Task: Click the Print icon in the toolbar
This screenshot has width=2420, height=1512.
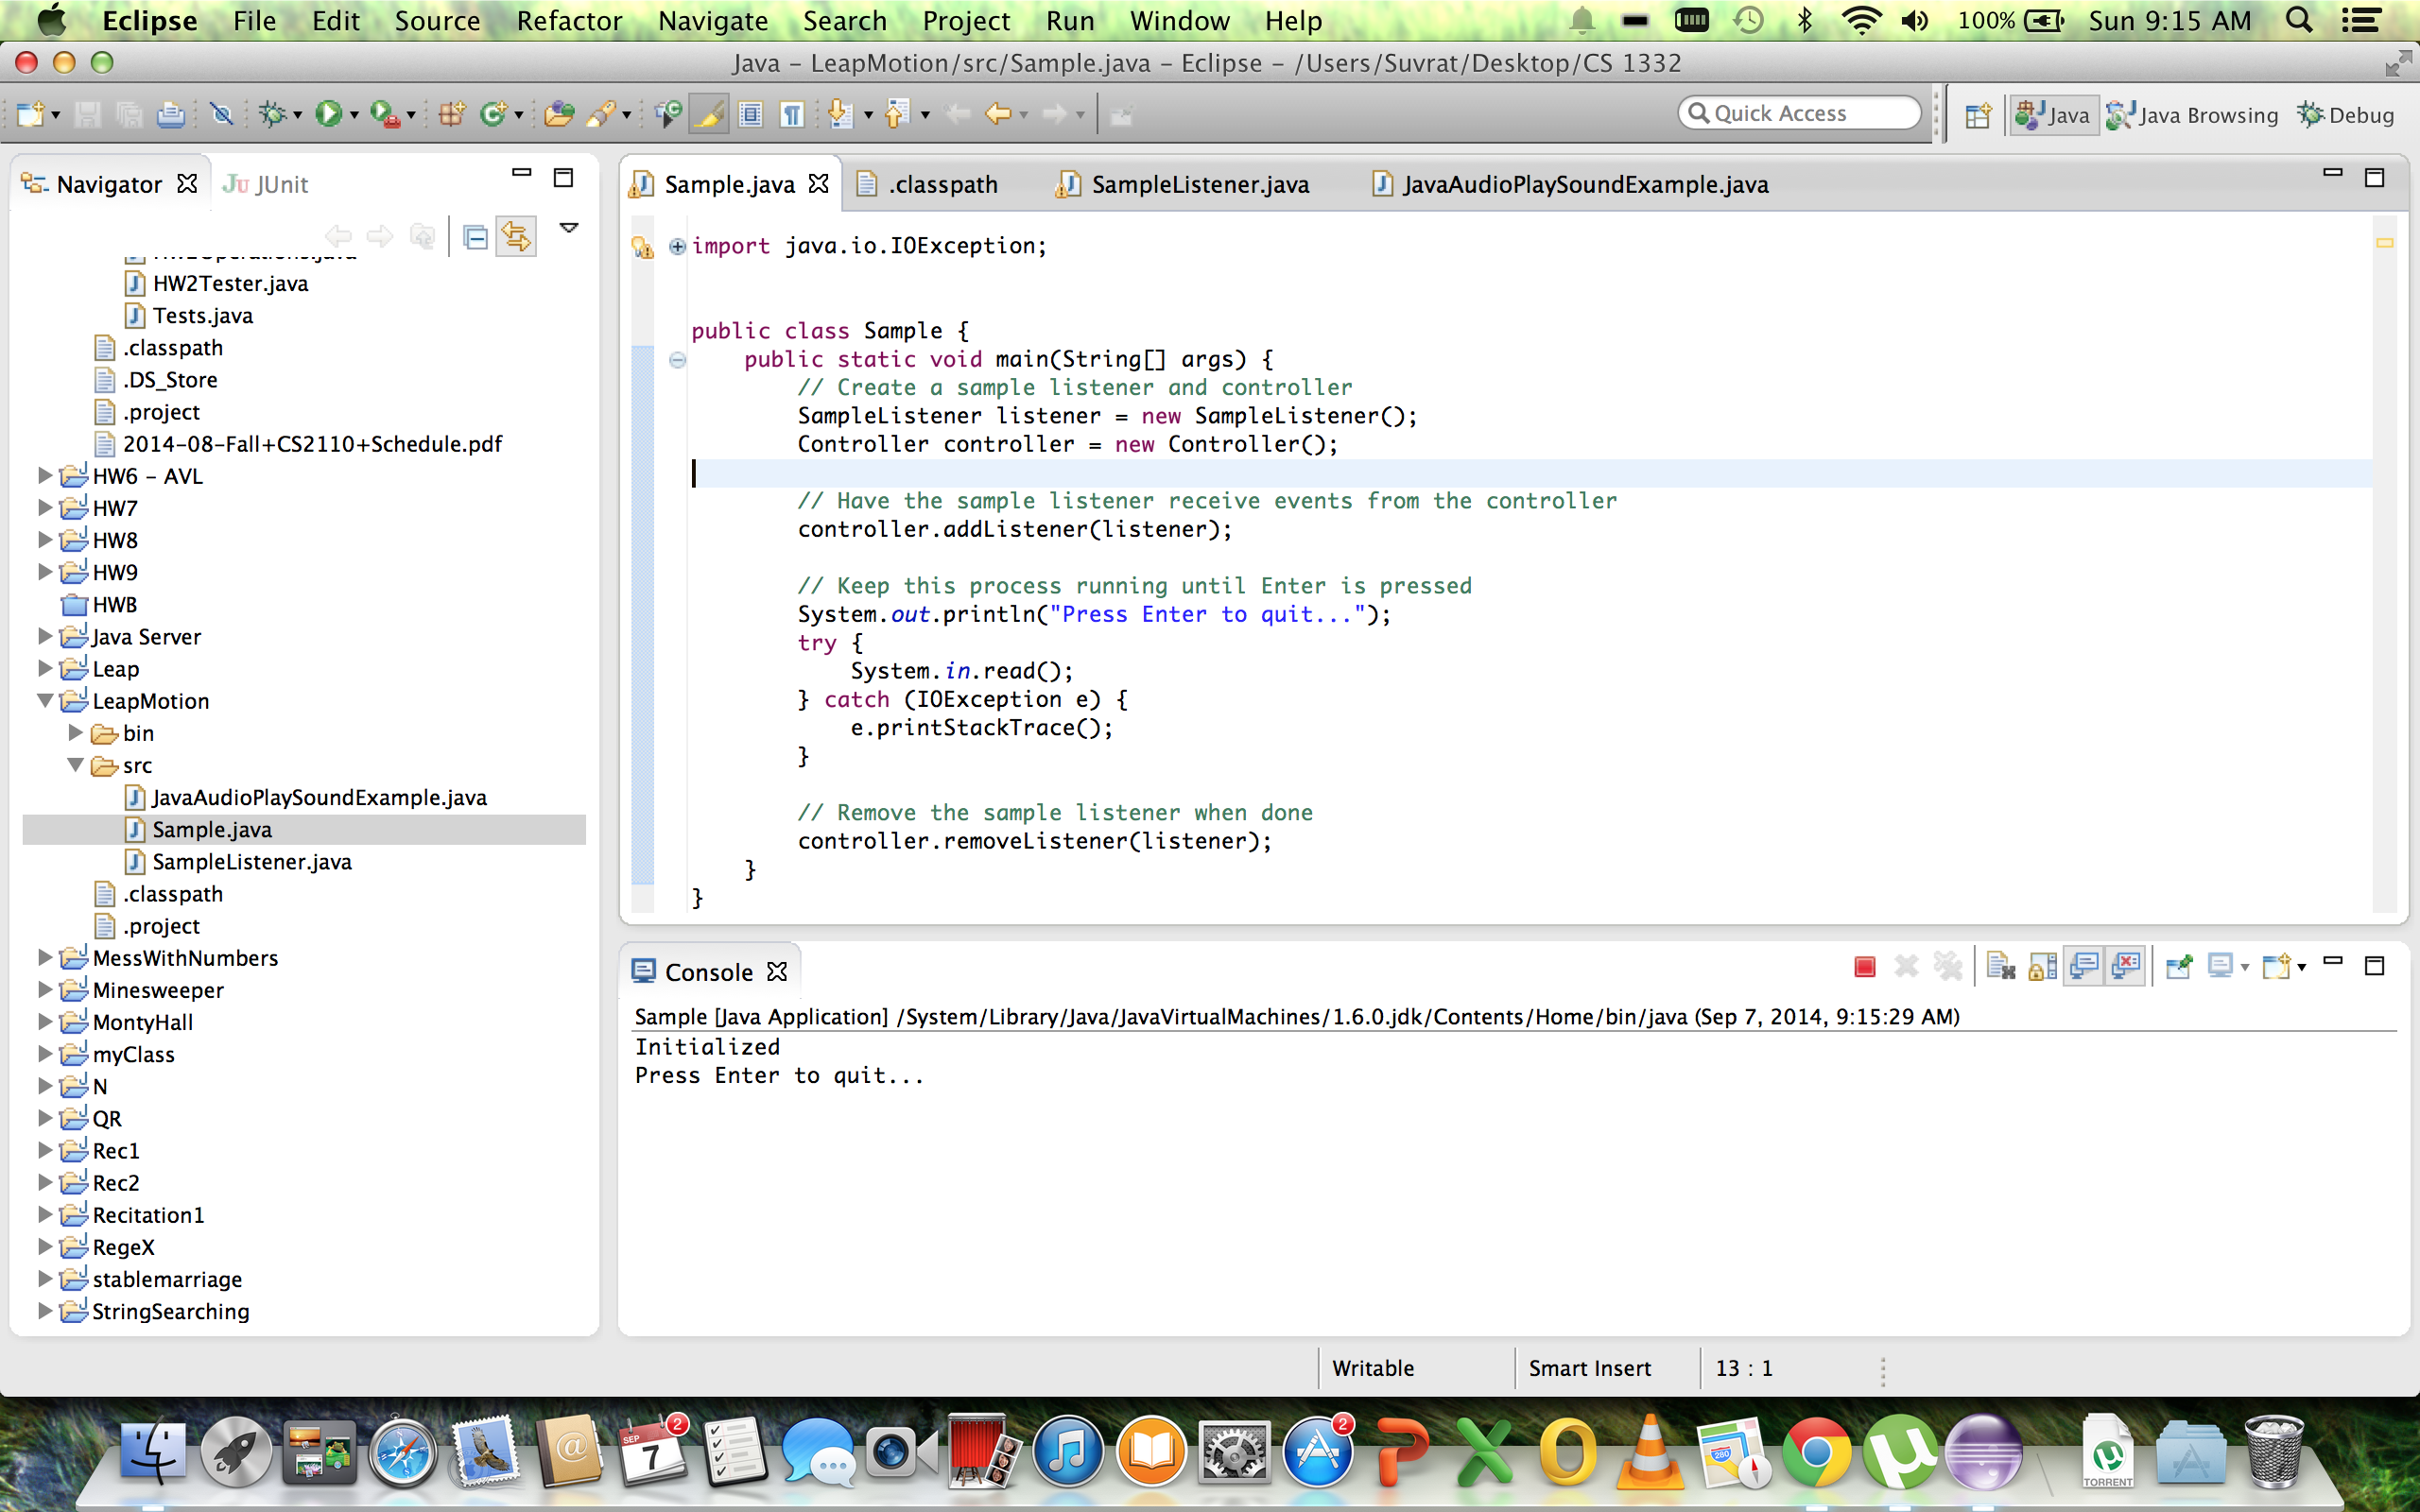Action: [x=171, y=114]
